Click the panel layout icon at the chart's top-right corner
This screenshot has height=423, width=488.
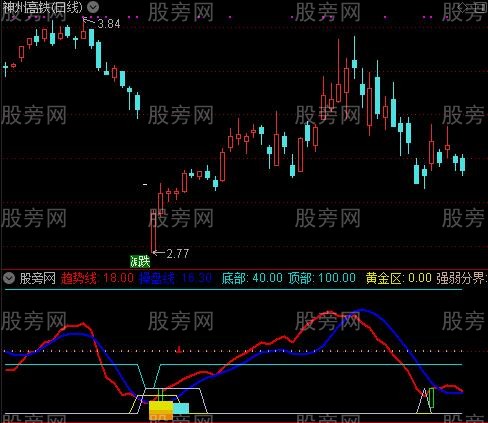(x=481, y=7)
